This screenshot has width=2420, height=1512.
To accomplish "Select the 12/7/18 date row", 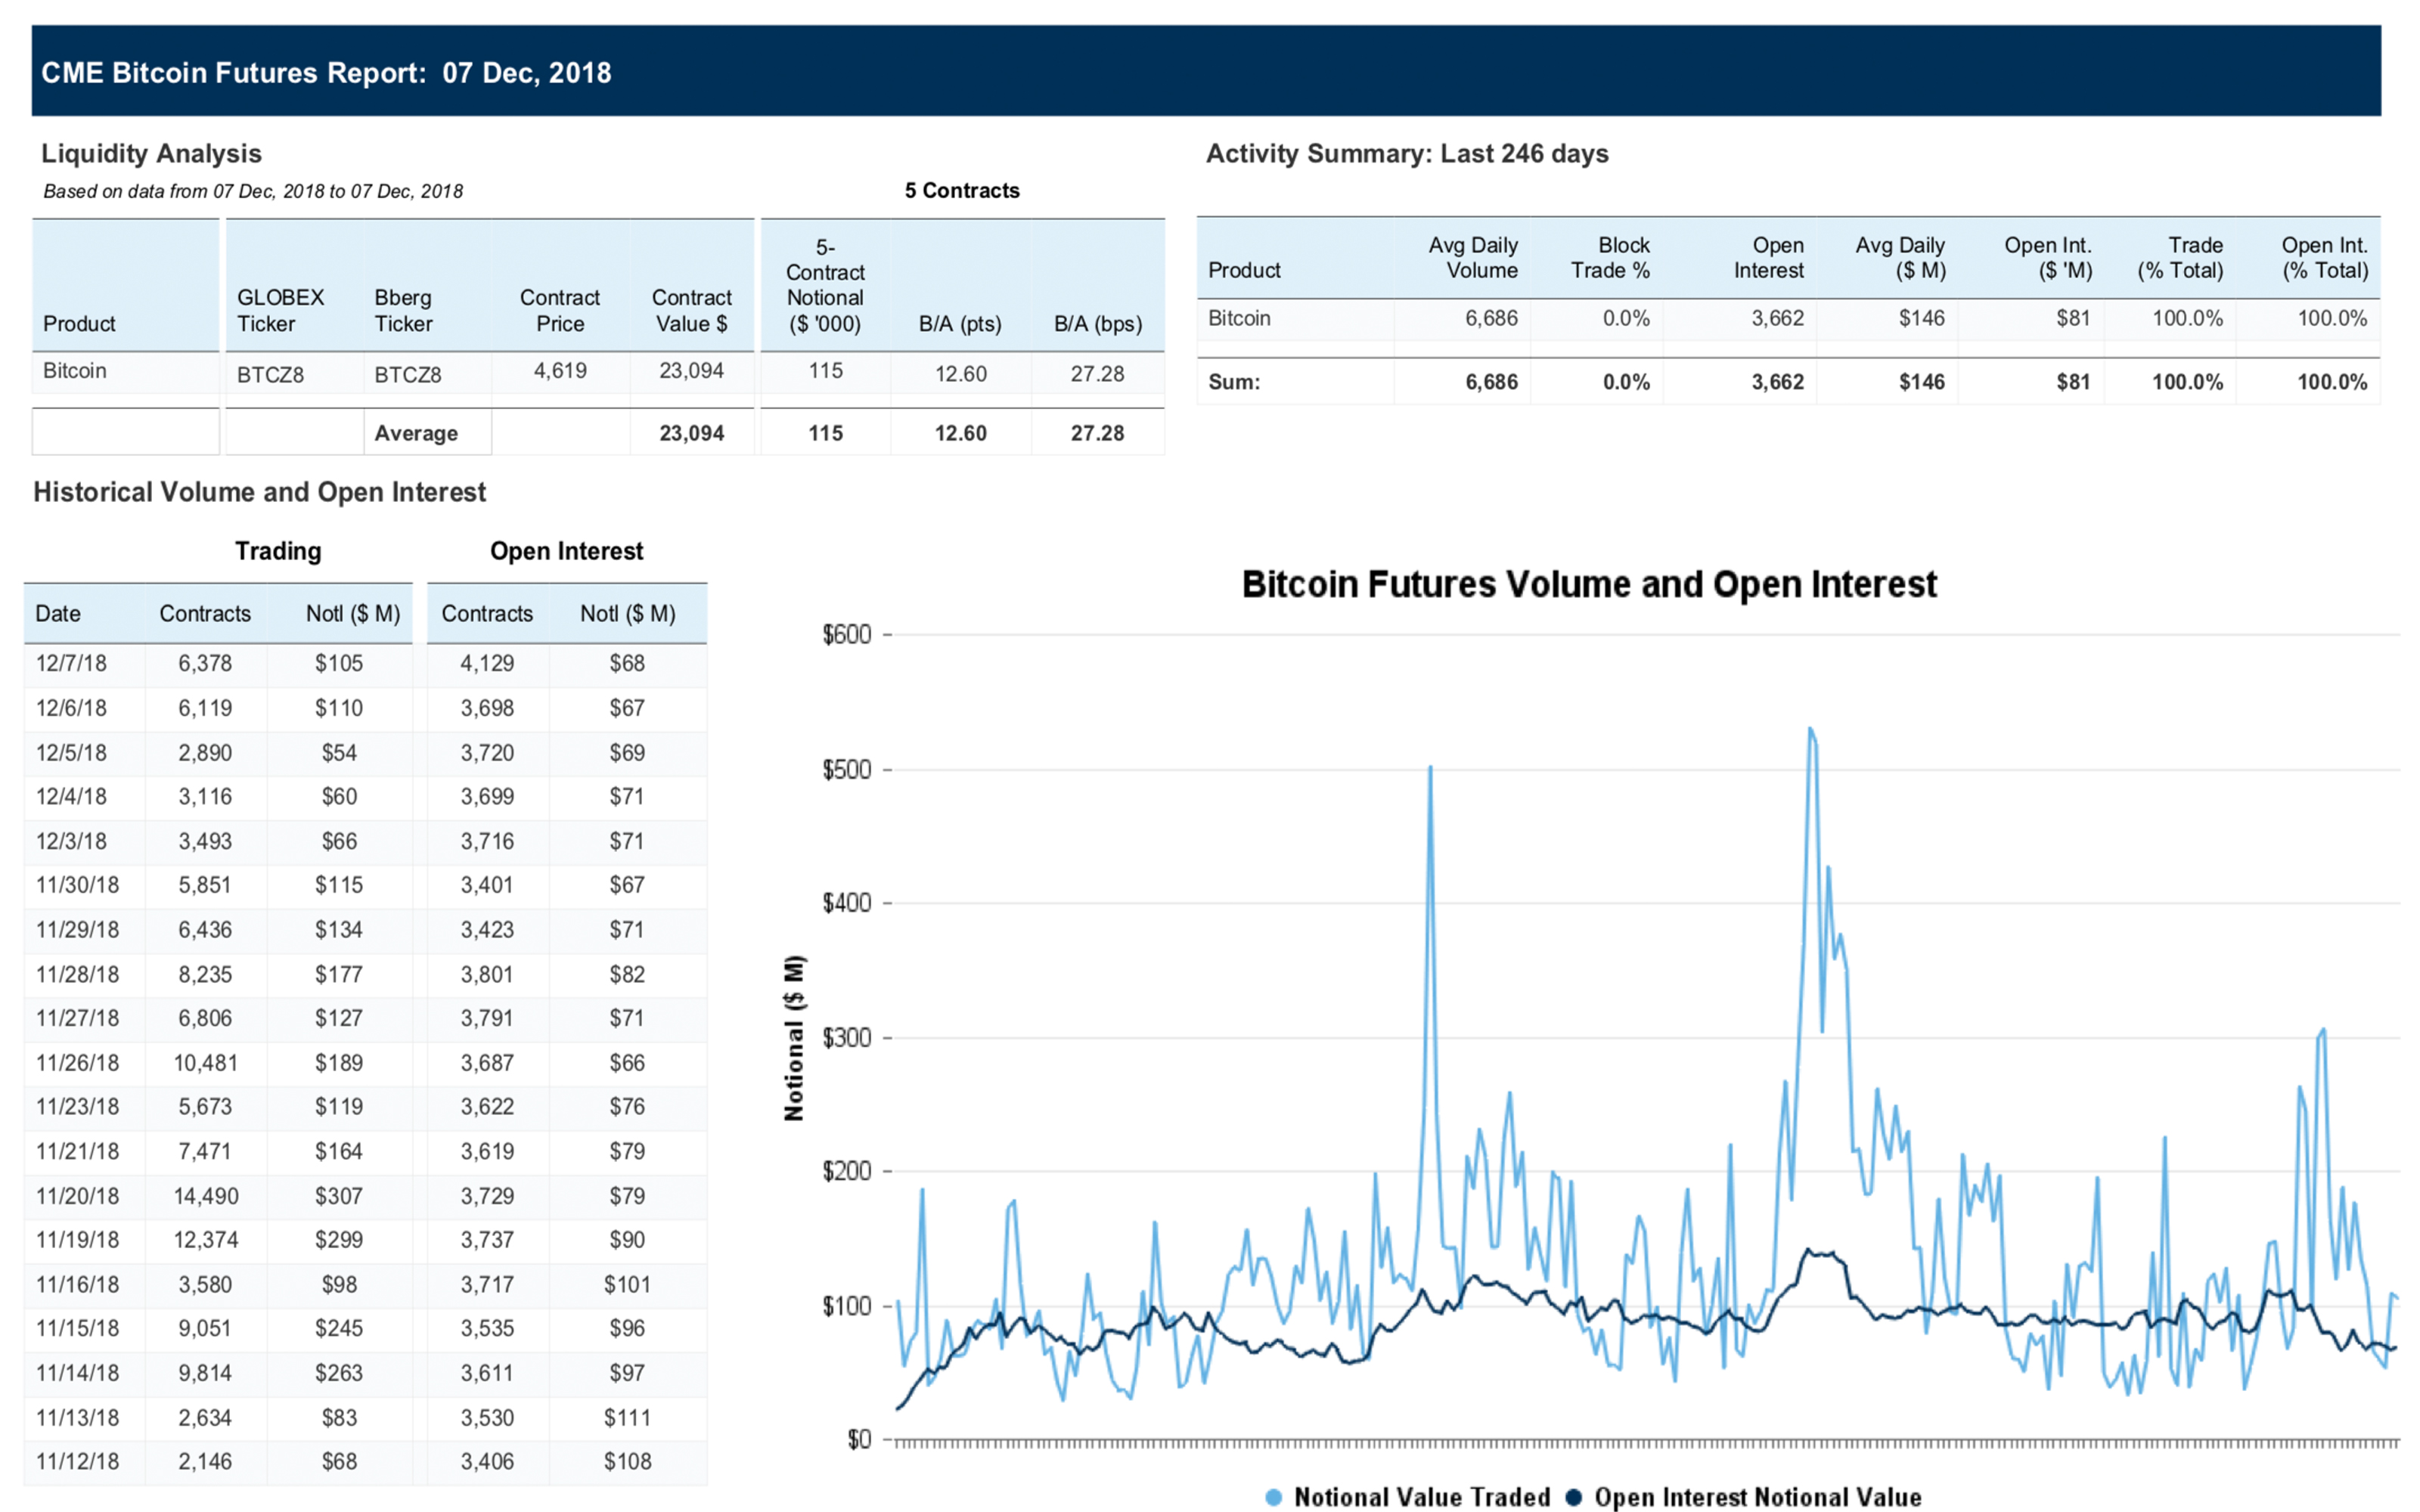I will point(71,663).
